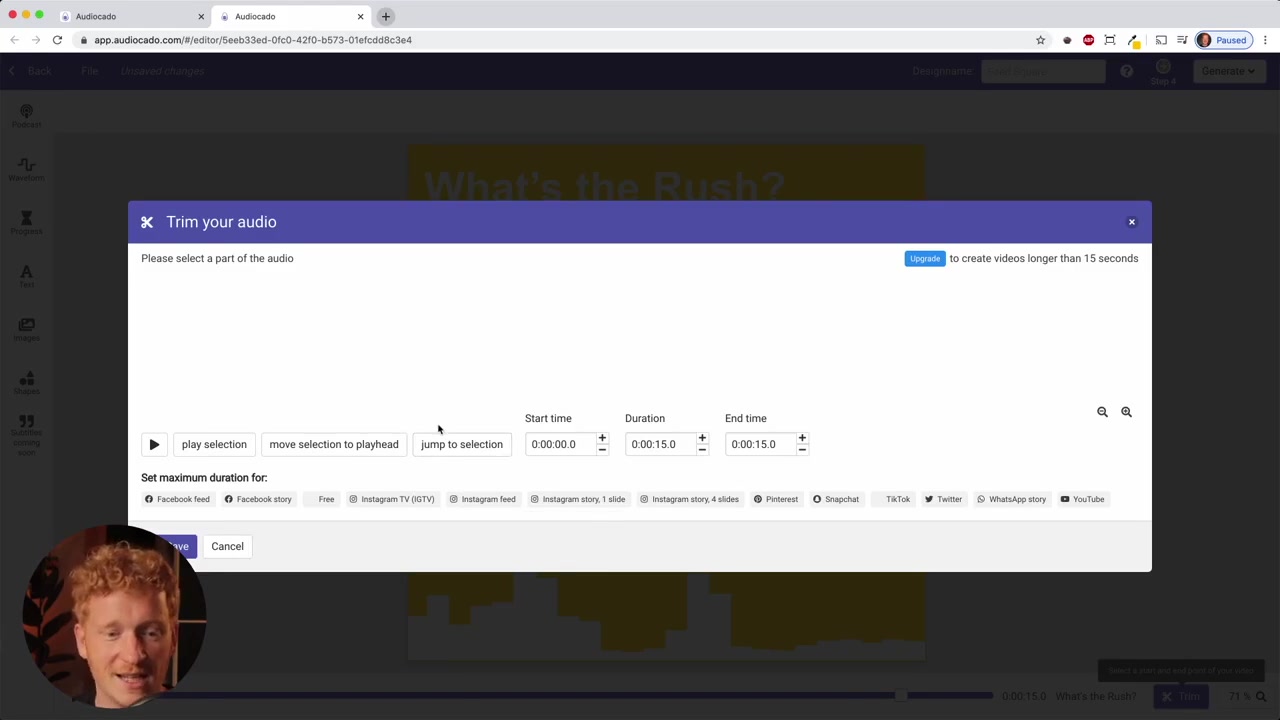Screen dimensions: 1280x720
Task: Open the File menu in editor
Action: (90, 71)
